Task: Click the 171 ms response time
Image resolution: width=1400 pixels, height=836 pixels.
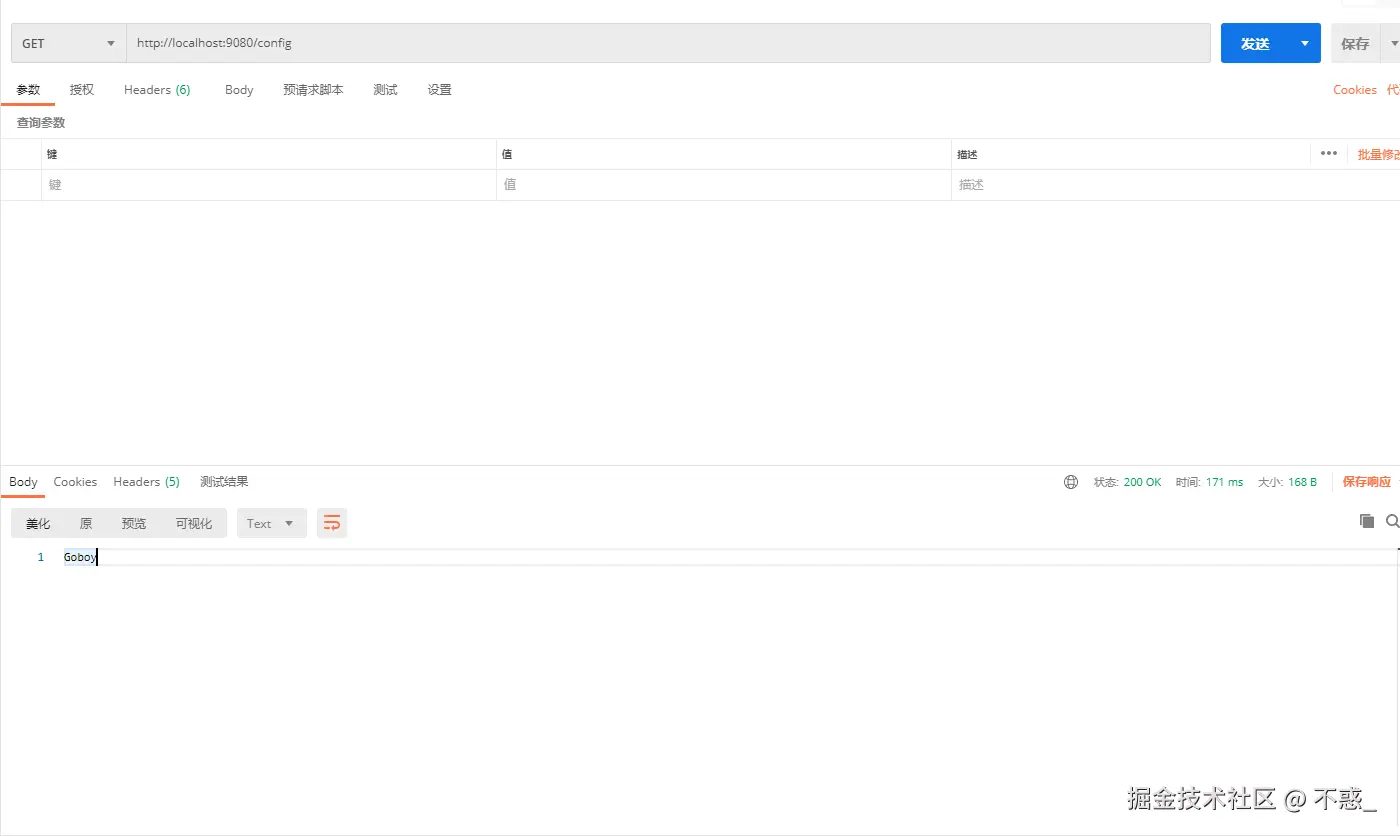Action: [1224, 482]
